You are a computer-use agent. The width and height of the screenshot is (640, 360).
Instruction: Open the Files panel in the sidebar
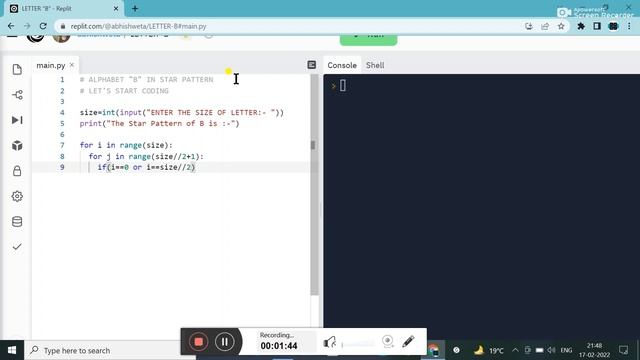[17, 69]
